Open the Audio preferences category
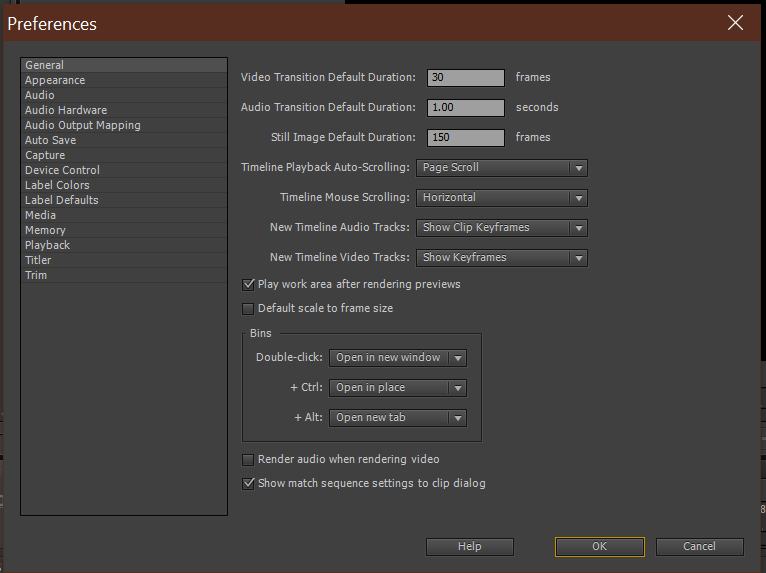 click(x=124, y=95)
